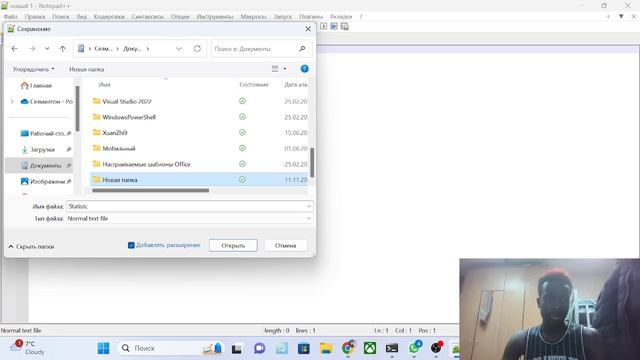This screenshot has width=640, height=360.
Task: Open the Макросы menu in Notepad++
Action: 253,17
